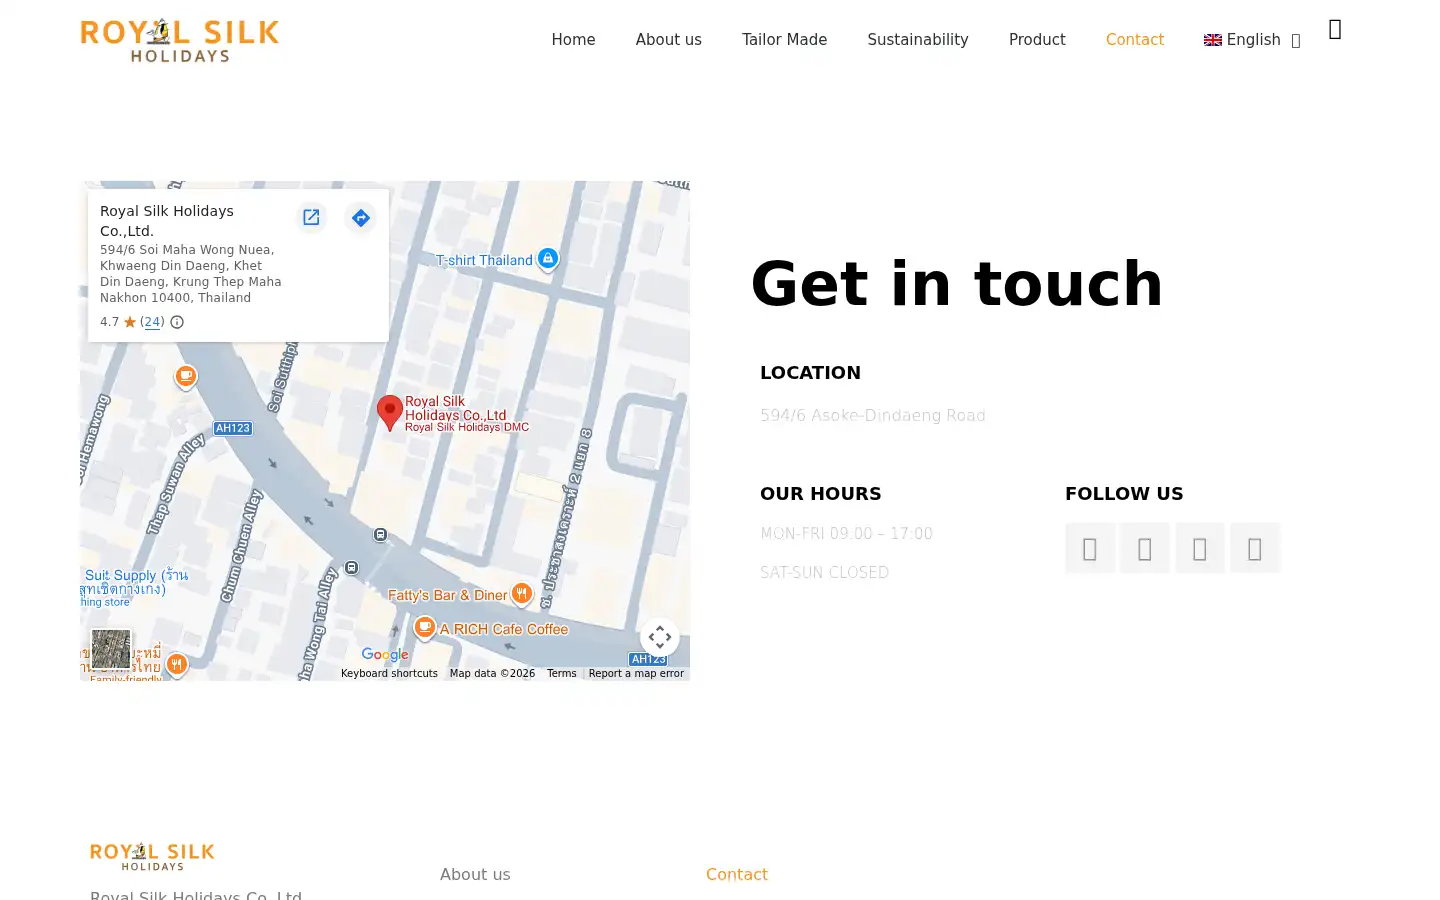Open the map Terms link
1440x900 pixels.
pos(561,673)
